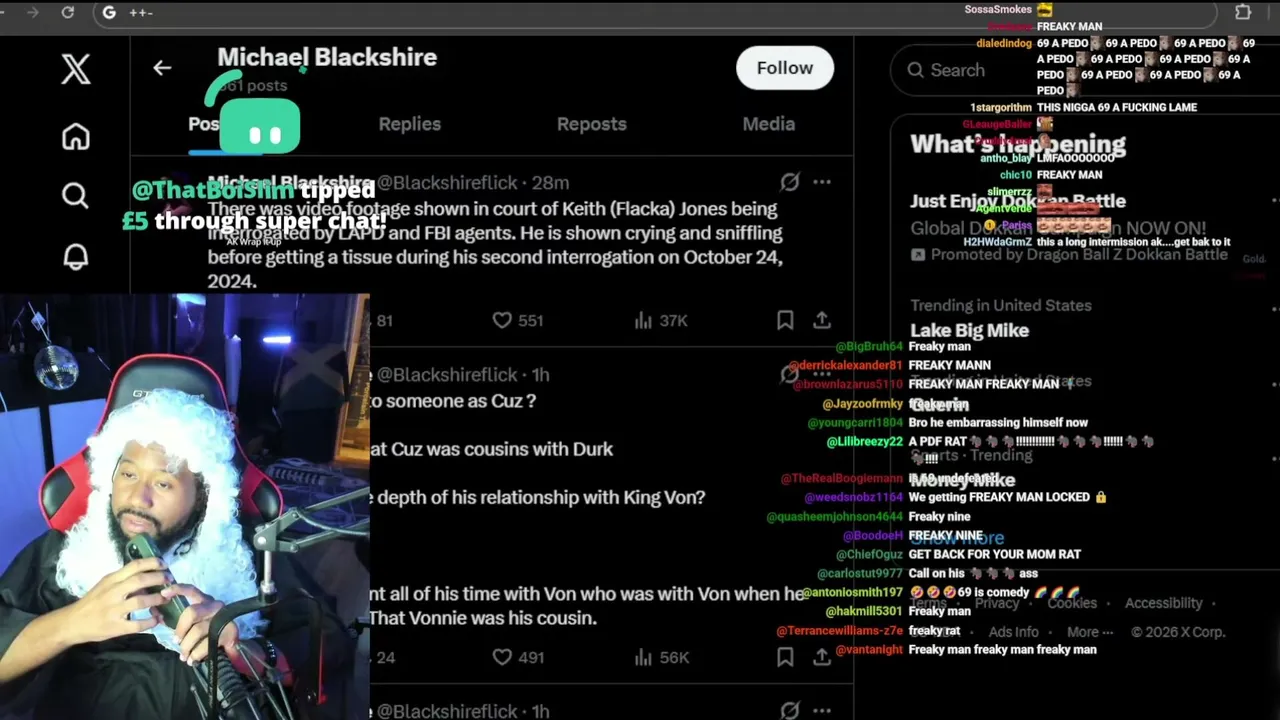This screenshot has width=1280, height=720.
Task: Open the Lake Big Mike trend
Action: (x=970, y=330)
